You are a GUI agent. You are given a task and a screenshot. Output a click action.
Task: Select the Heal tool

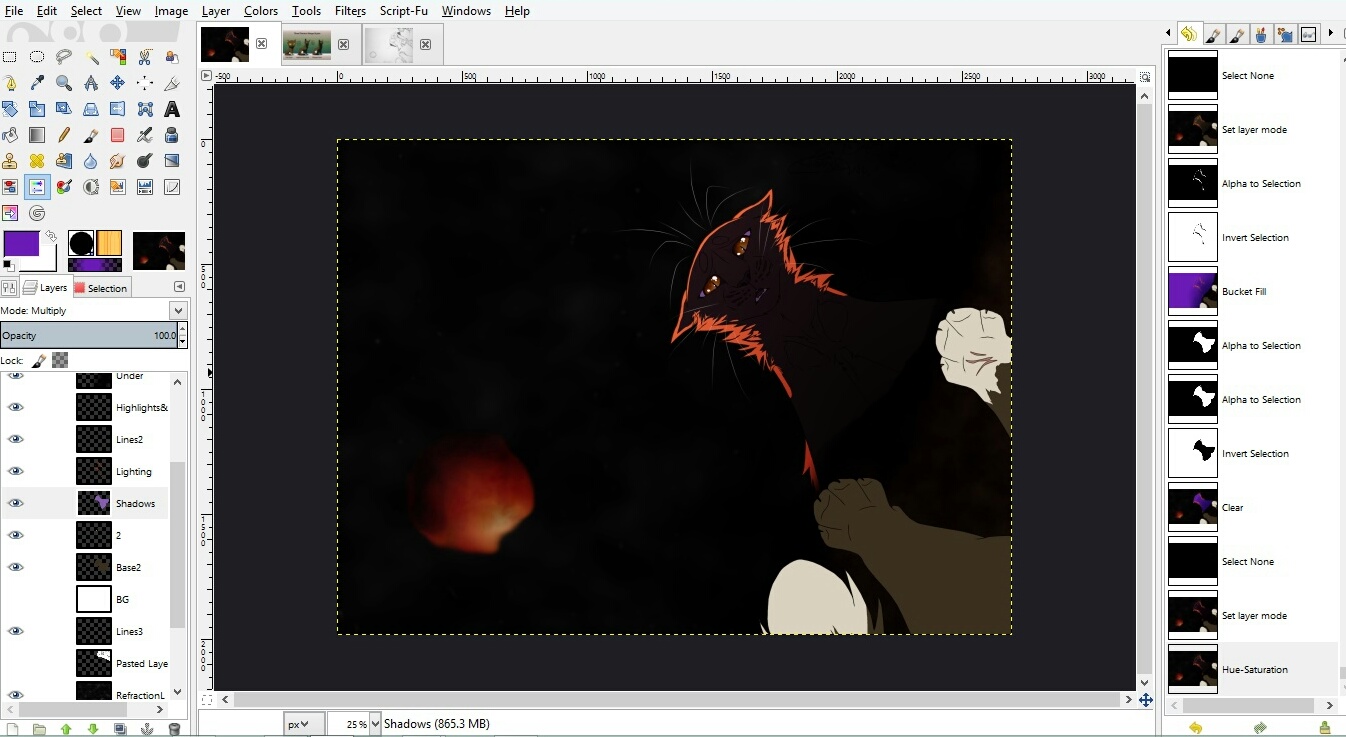[37, 161]
